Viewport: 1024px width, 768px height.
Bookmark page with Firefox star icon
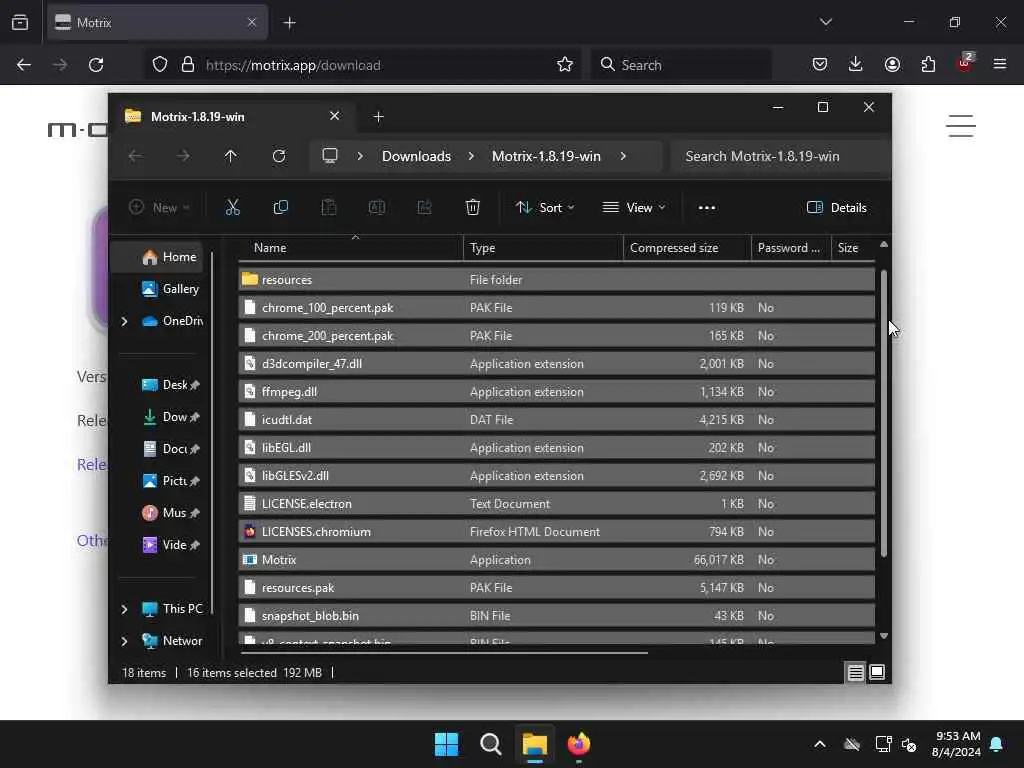[565, 65]
